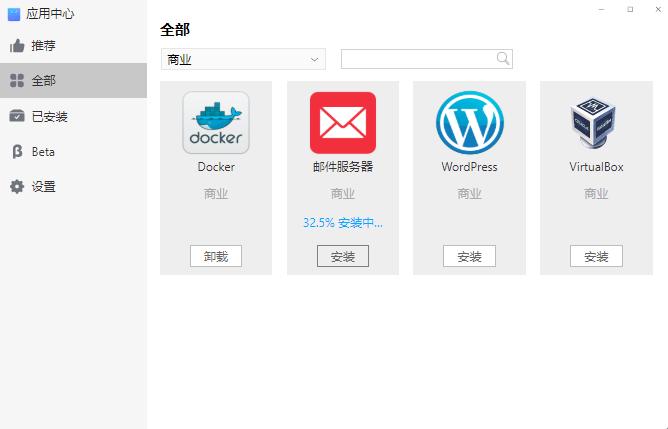This screenshot has width=668, height=429.
Task: Click 安装 under 邮件服务器
Action: pyautogui.click(x=343, y=256)
